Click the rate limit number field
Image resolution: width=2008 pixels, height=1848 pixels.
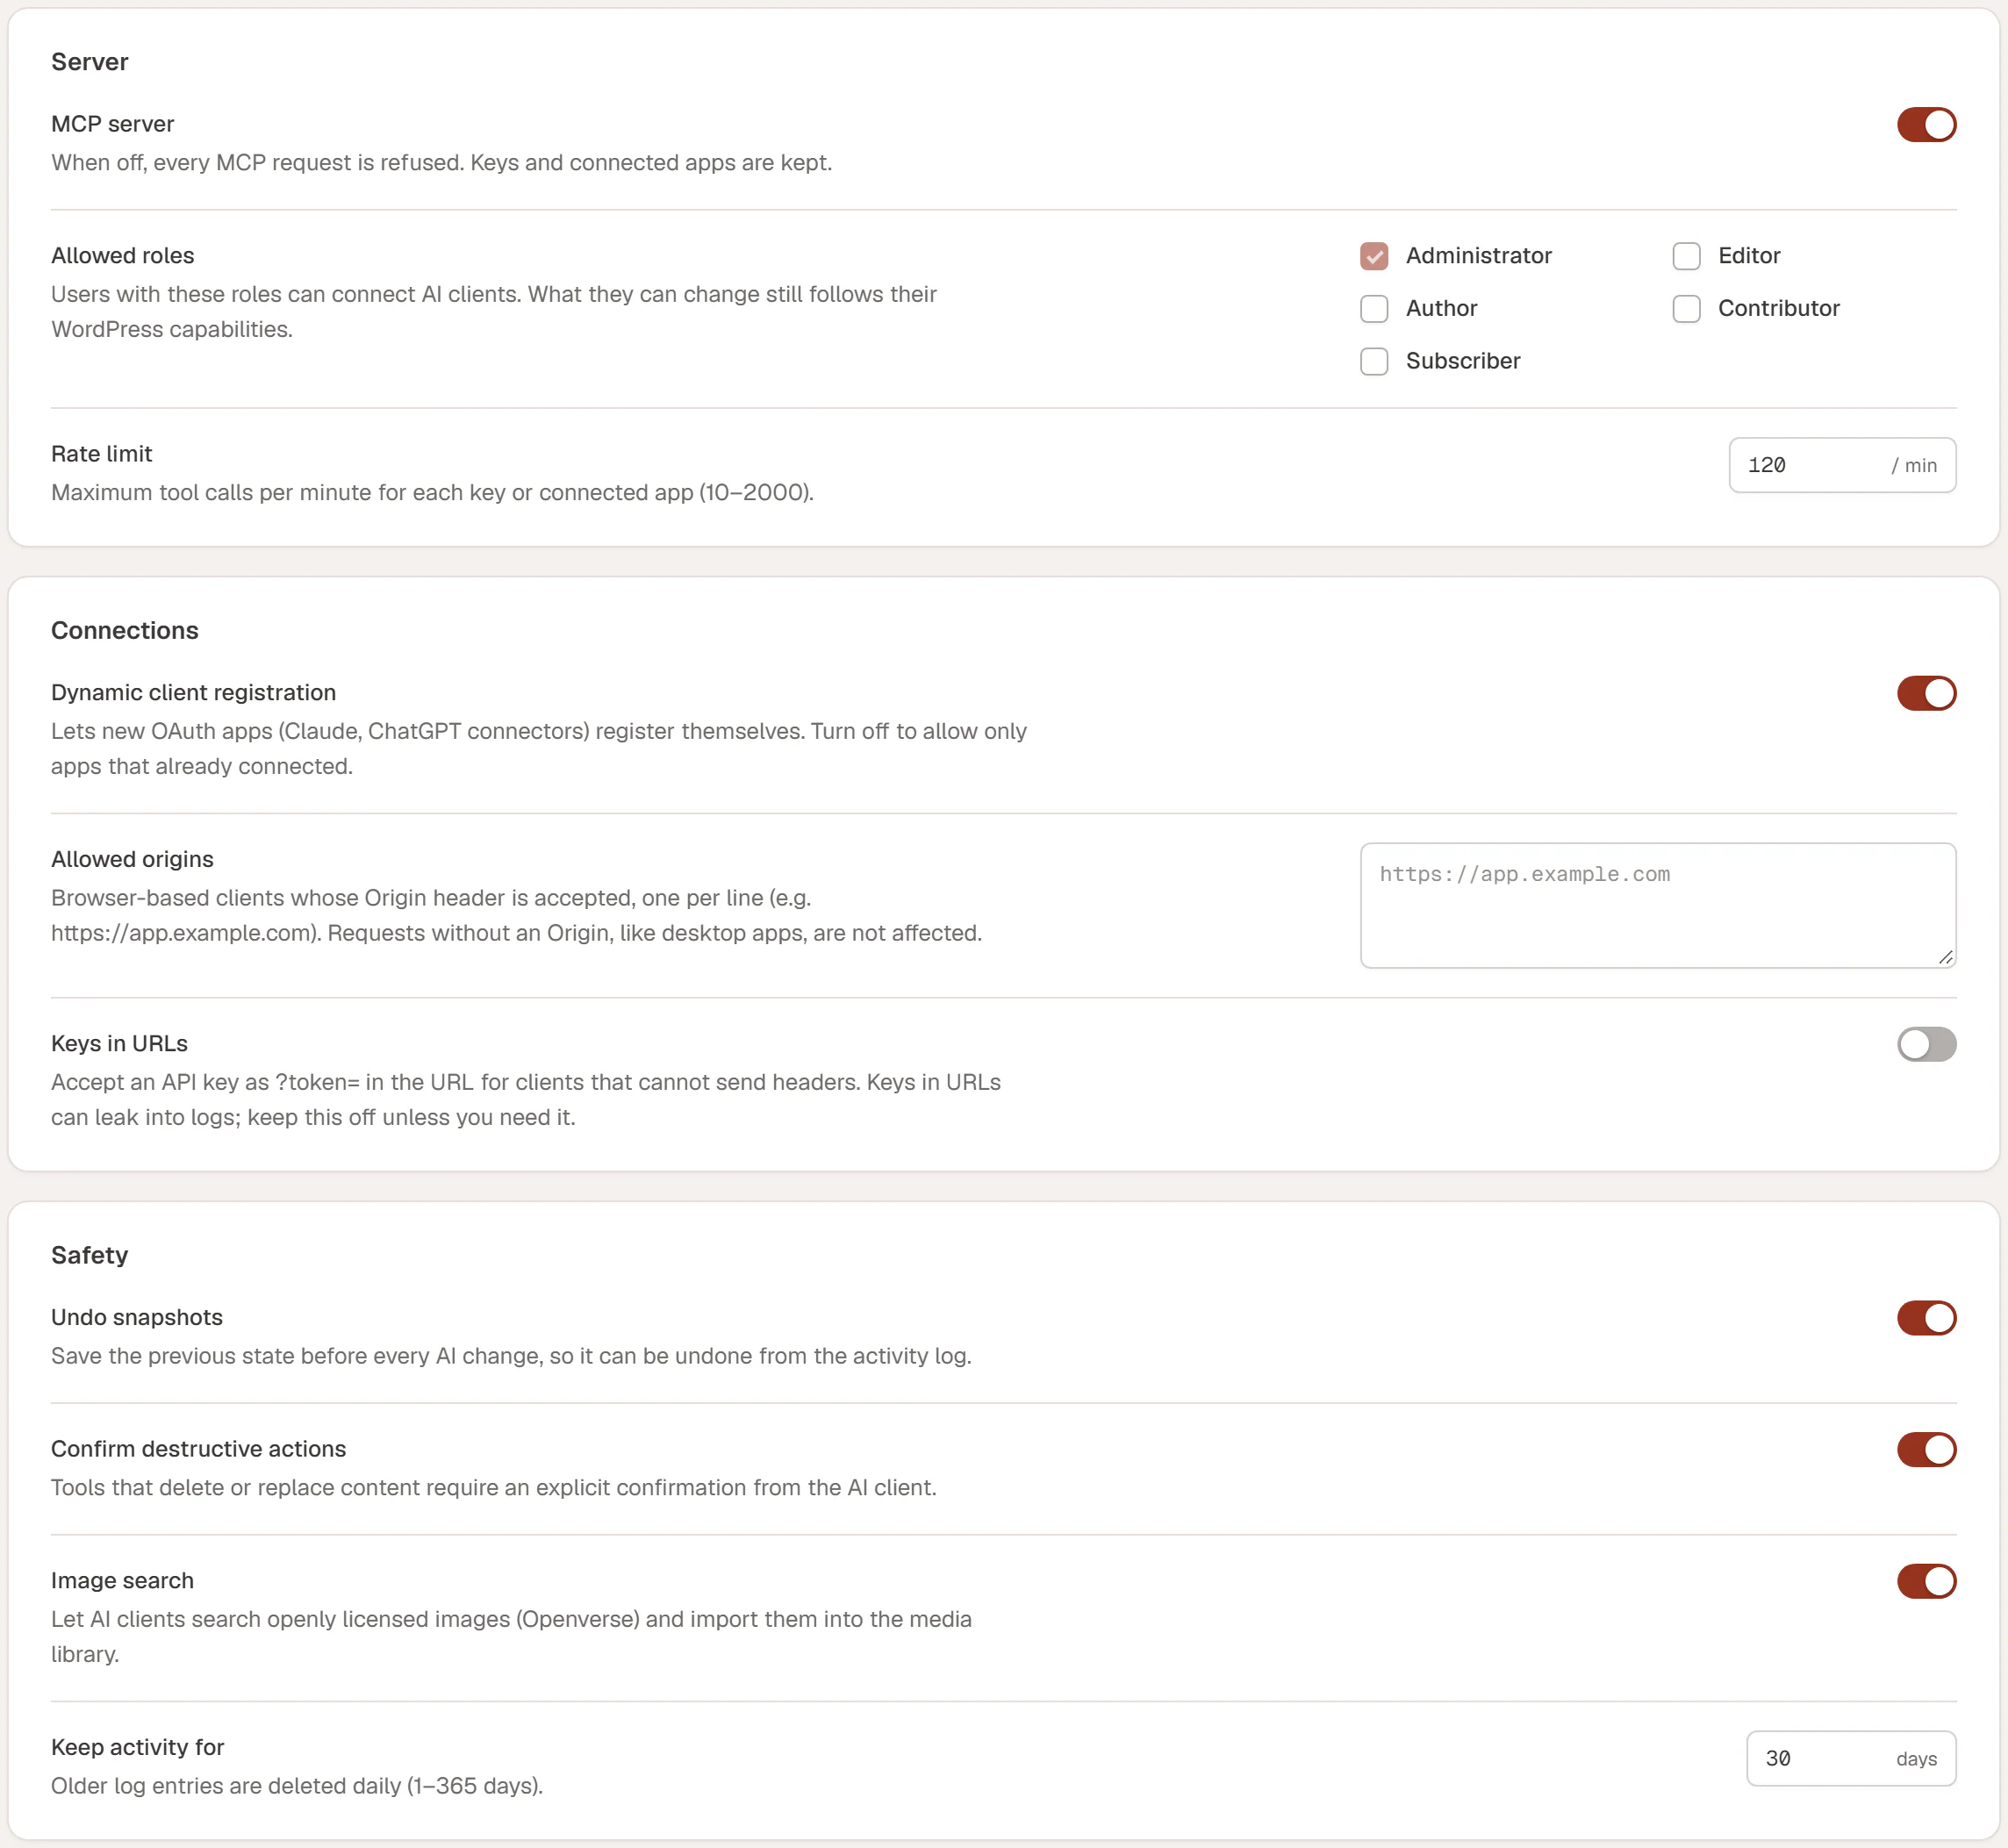(1842, 465)
